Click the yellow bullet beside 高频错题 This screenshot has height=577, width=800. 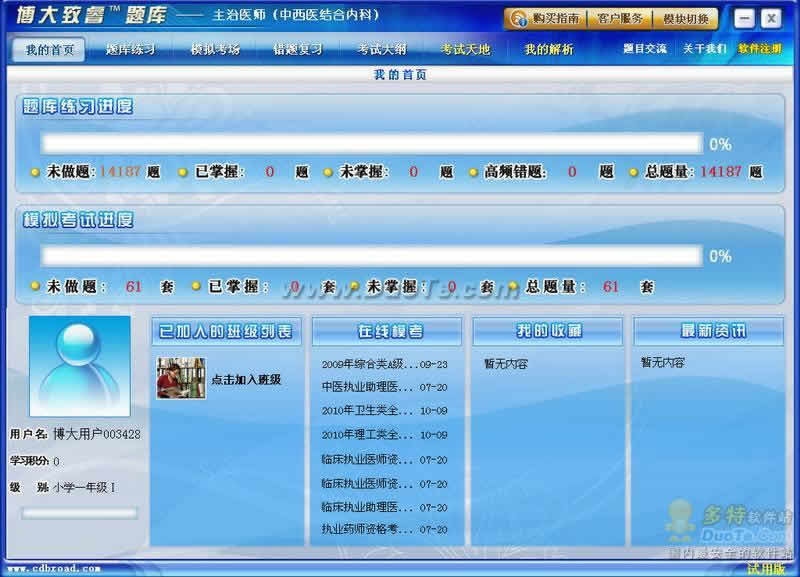473,172
